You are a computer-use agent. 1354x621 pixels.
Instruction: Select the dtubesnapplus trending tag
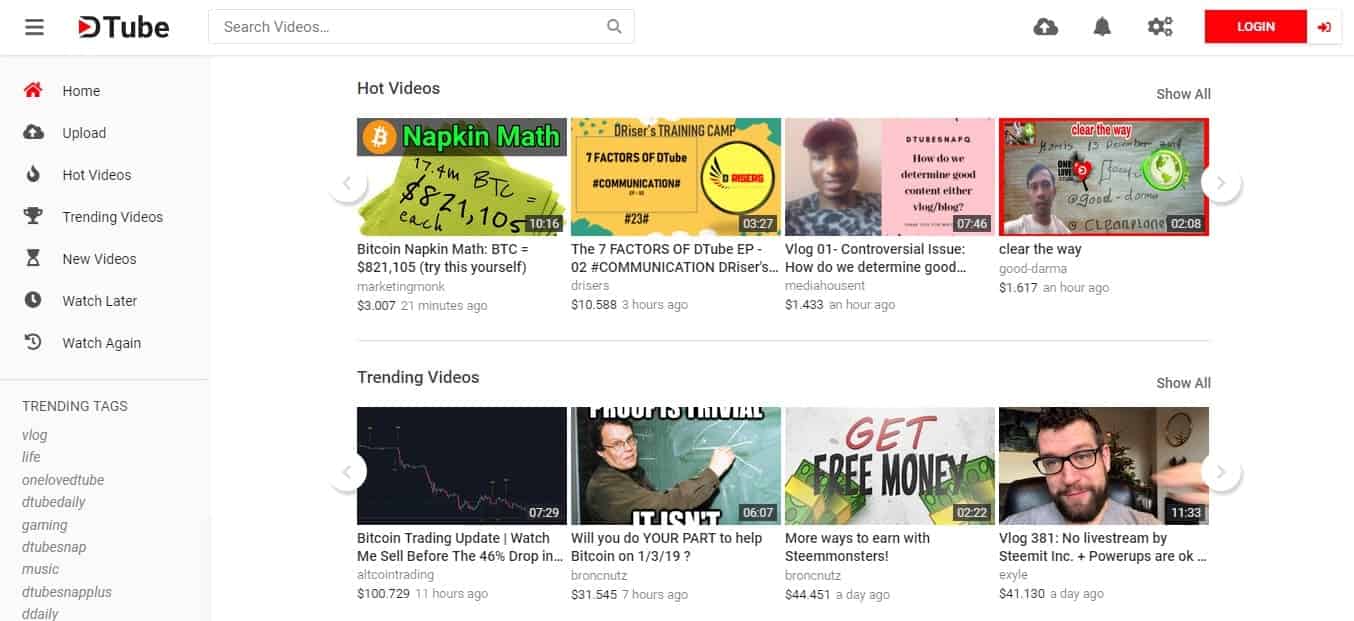67,592
